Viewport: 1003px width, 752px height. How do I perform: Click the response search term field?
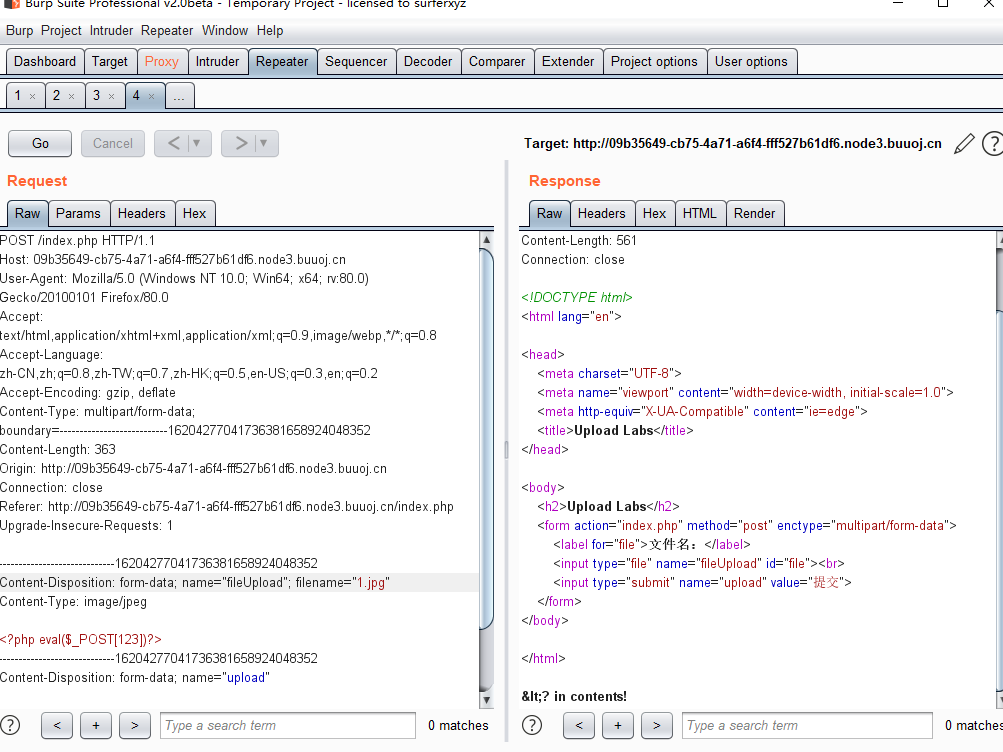[807, 725]
